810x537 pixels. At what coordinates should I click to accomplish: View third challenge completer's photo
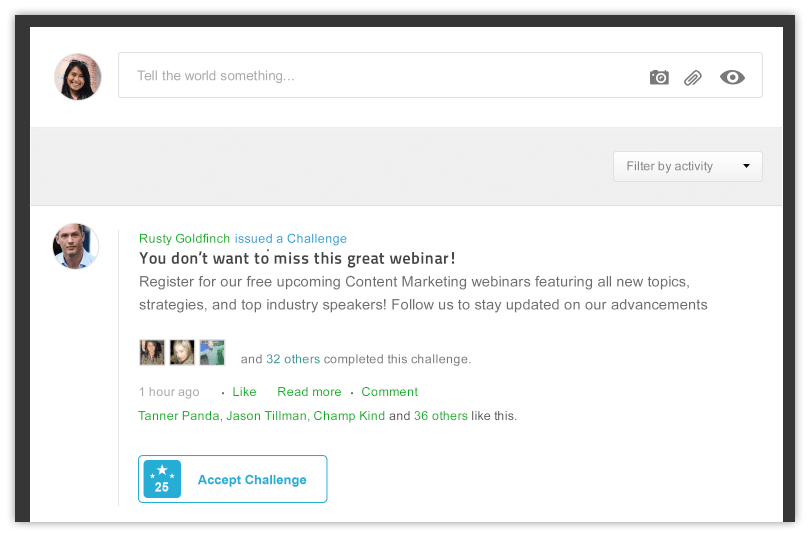tap(212, 352)
